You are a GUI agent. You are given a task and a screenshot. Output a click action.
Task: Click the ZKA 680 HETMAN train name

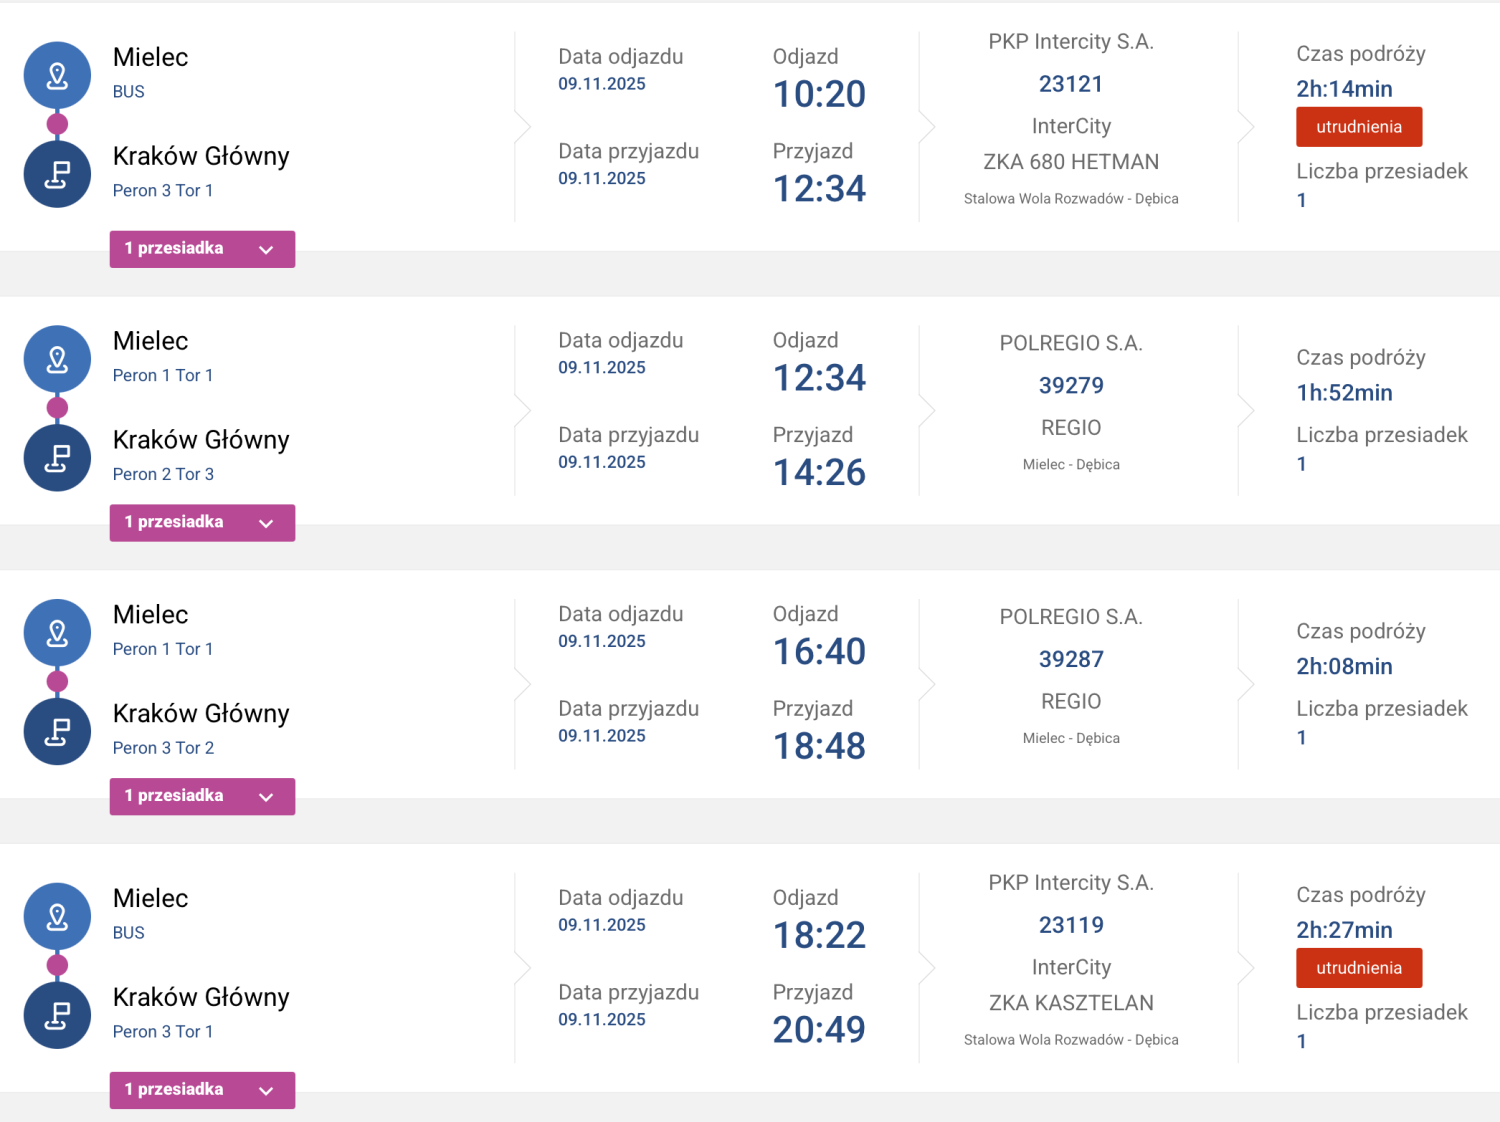coord(1070,162)
